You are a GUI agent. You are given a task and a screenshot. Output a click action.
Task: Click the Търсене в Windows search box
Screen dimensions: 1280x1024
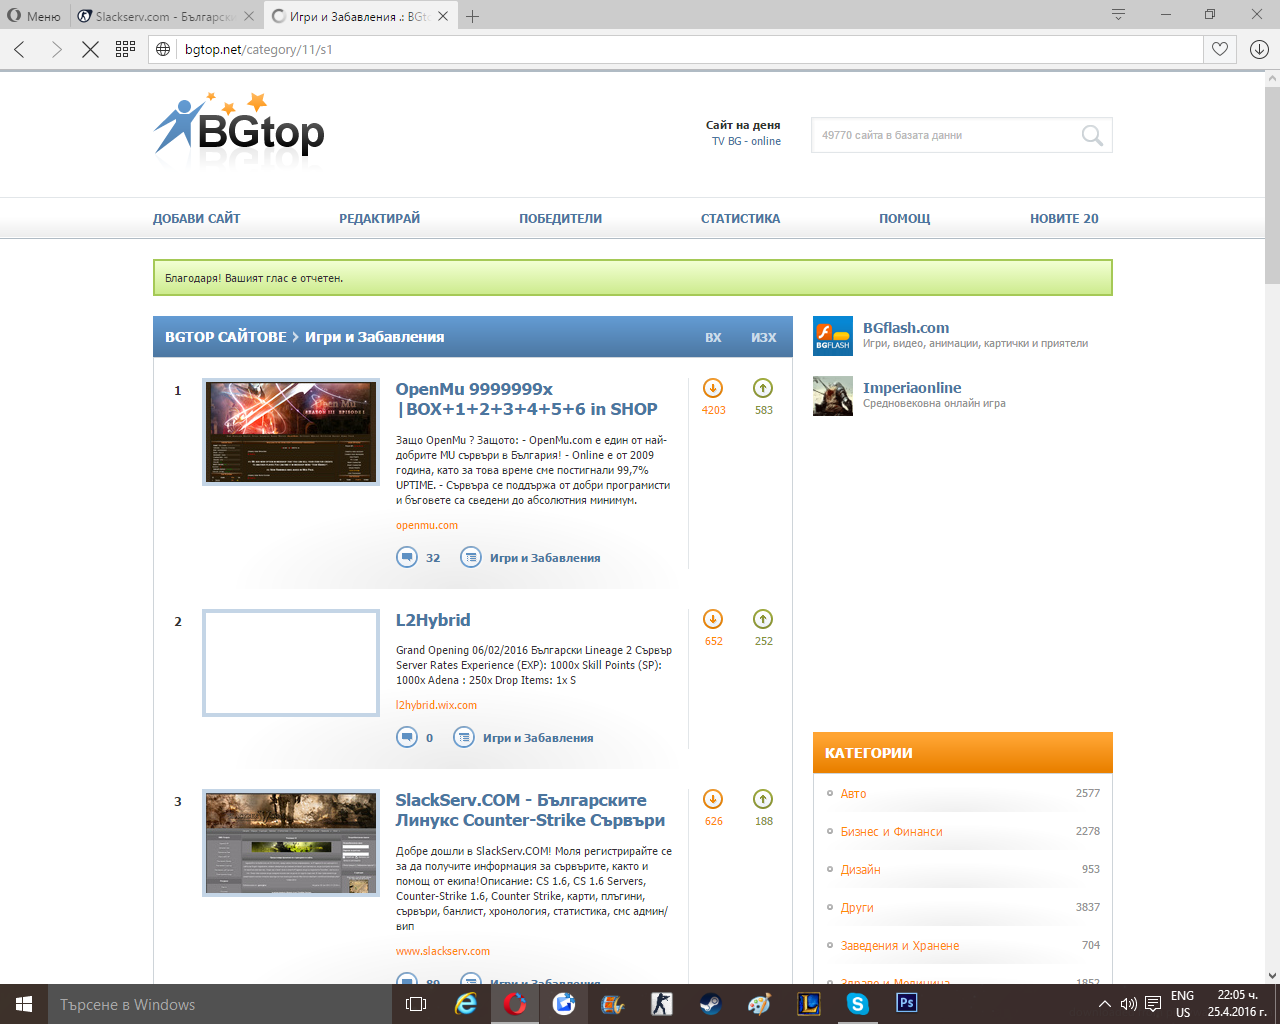219,1004
